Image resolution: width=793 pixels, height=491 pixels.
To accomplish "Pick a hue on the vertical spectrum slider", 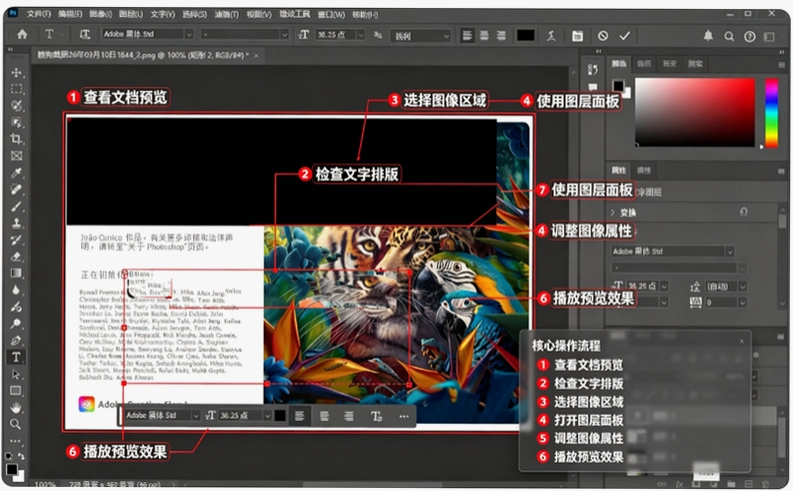I will coord(771,112).
